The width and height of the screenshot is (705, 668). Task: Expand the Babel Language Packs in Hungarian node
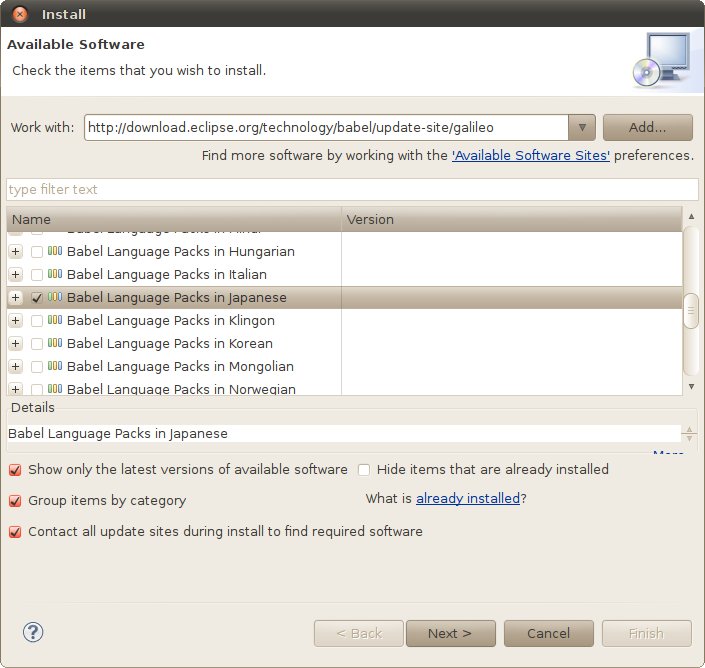[15, 251]
